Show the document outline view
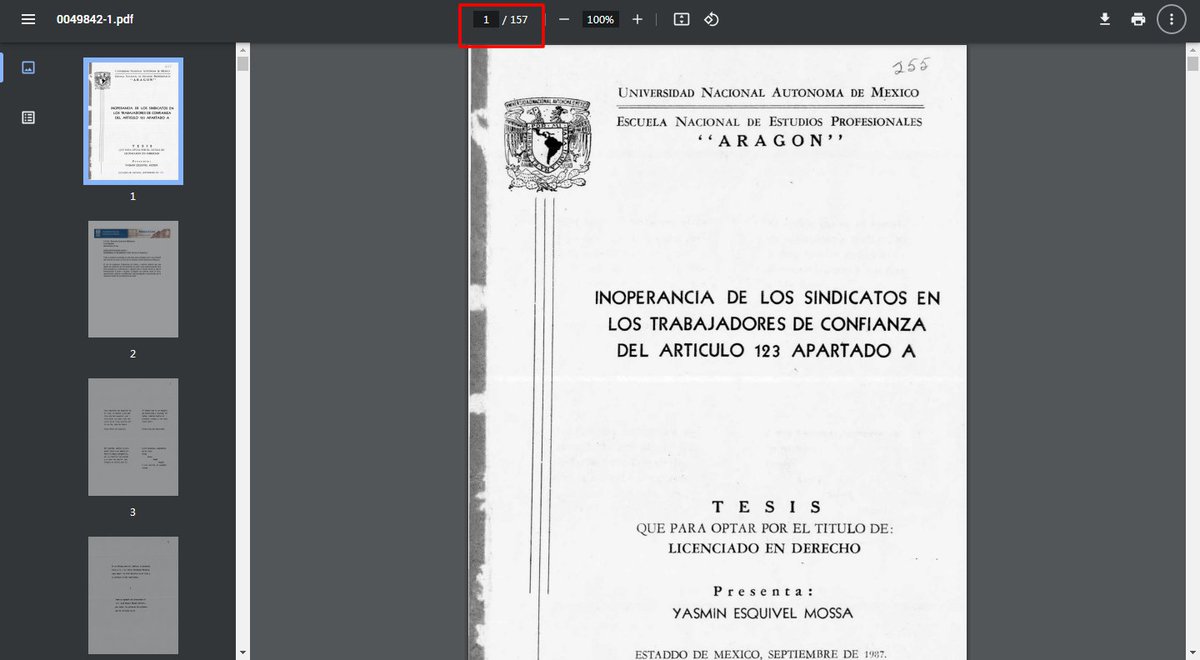The width and height of the screenshot is (1200, 660). (x=28, y=117)
